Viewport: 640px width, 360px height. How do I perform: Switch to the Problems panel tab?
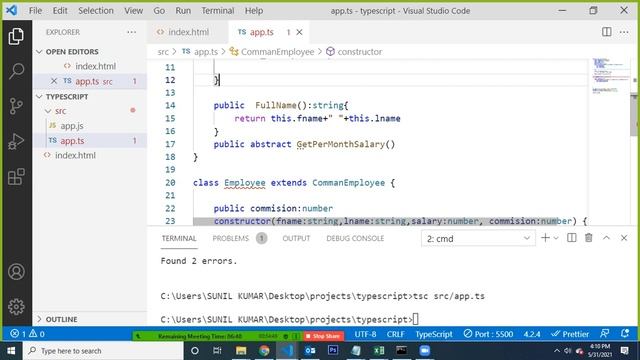(239, 238)
